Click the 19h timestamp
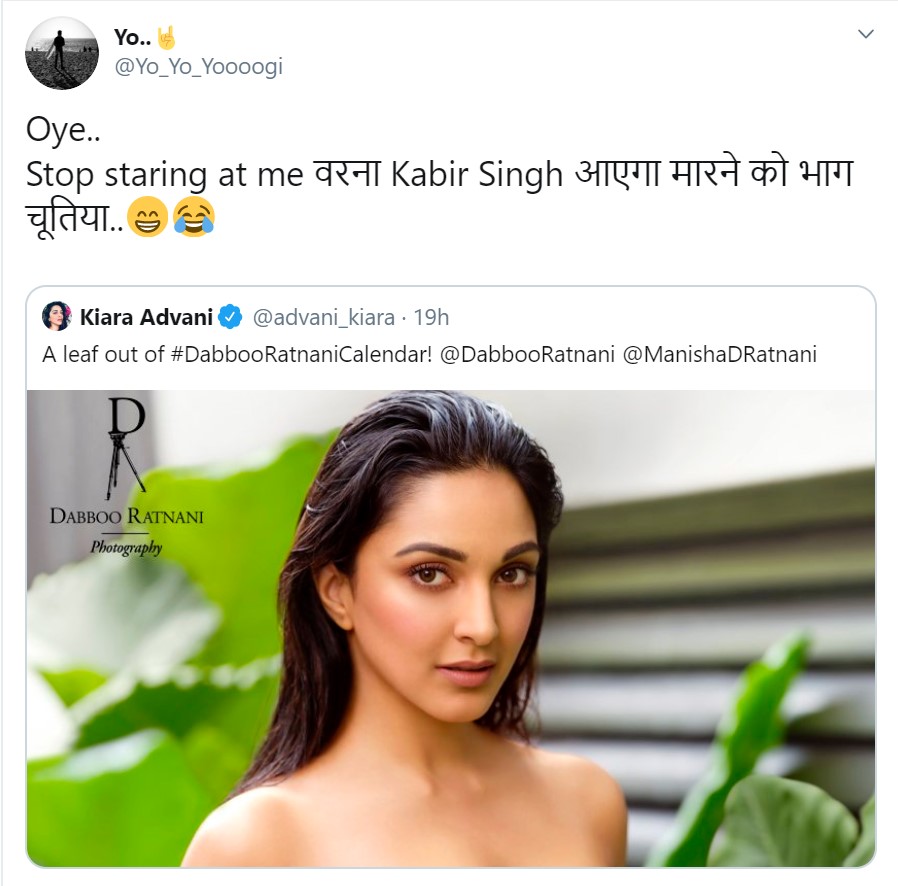This screenshot has height=886, width=898. [431, 317]
